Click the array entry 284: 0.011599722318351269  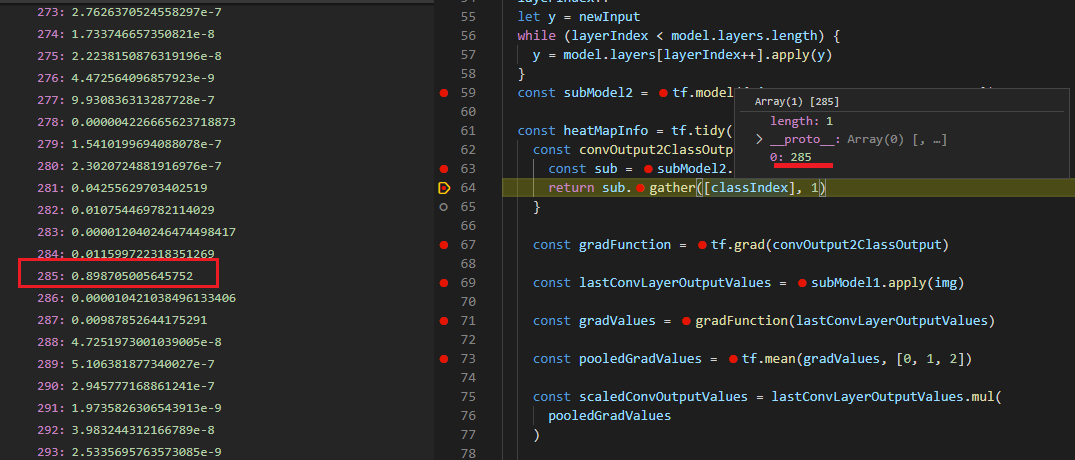(126, 254)
